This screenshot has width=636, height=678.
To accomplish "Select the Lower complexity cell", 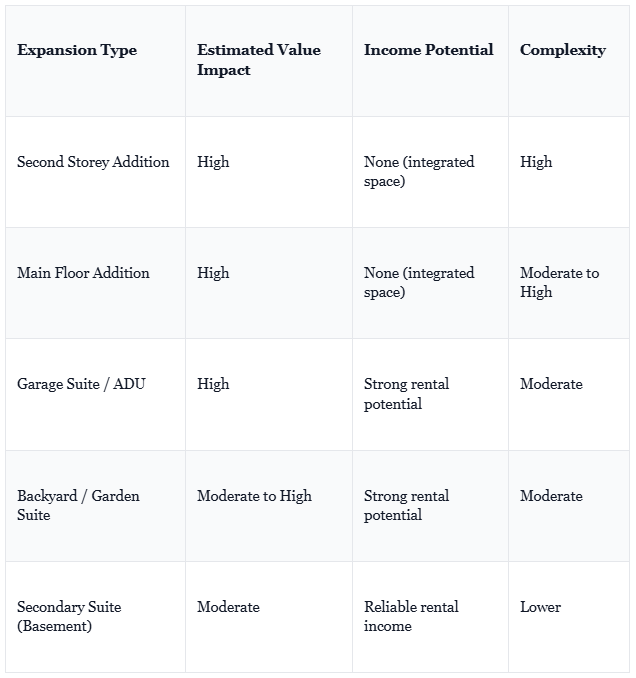I will click(540, 607).
